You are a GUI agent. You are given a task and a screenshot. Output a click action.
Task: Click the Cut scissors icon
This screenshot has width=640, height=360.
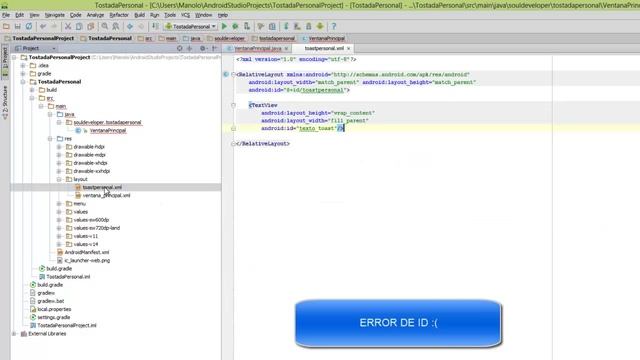[x=68, y=27]
